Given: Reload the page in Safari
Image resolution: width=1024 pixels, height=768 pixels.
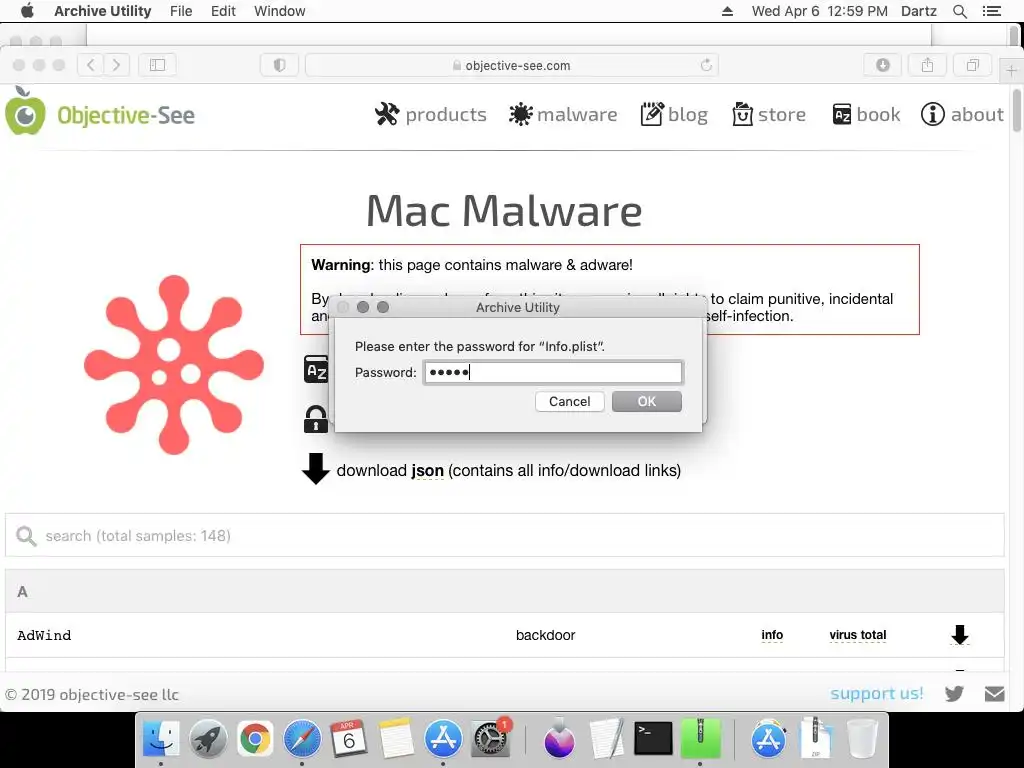Looking at the screenshot, I should [x=706, y=65].
